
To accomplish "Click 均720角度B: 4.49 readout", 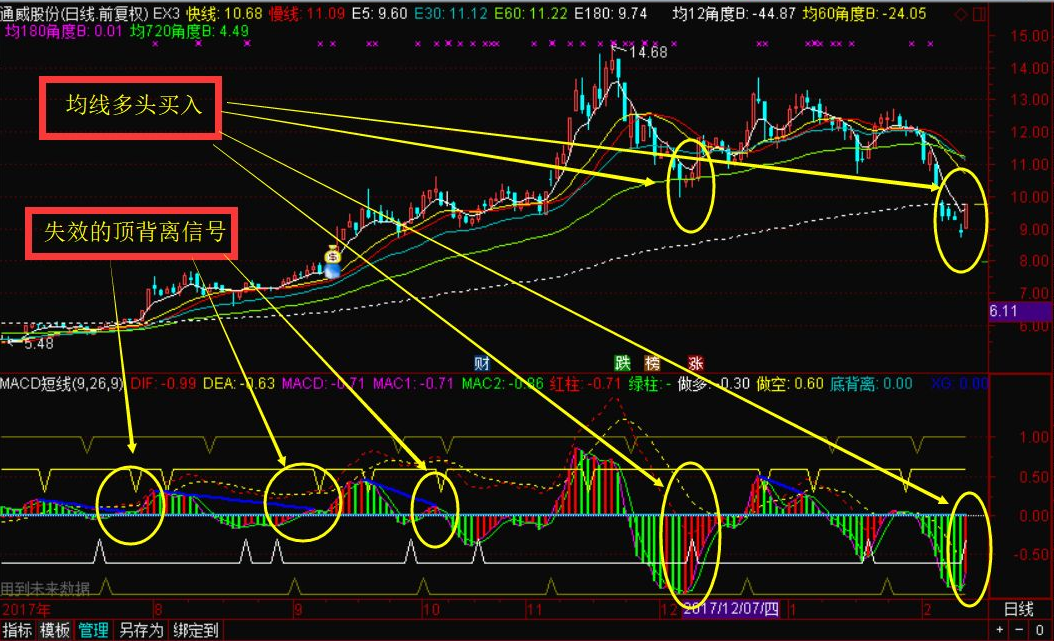I will 190,31.
